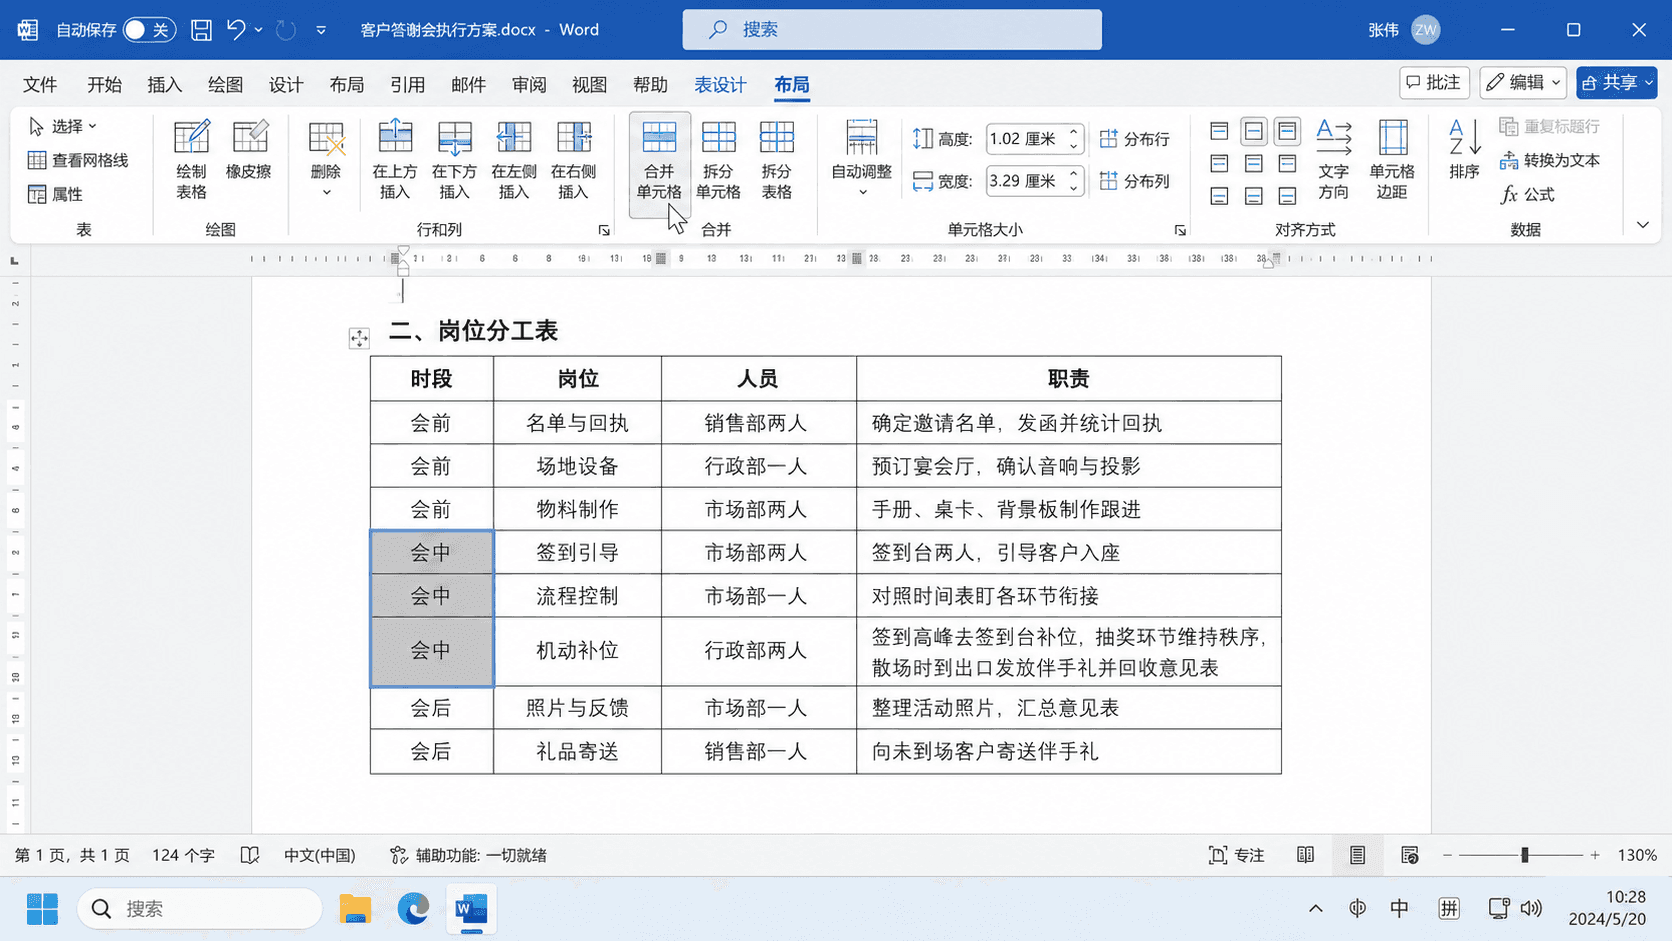This screenshot has height=941, width=1672.
Task: Click the Sort (排序) icon
Action: 1464,150
